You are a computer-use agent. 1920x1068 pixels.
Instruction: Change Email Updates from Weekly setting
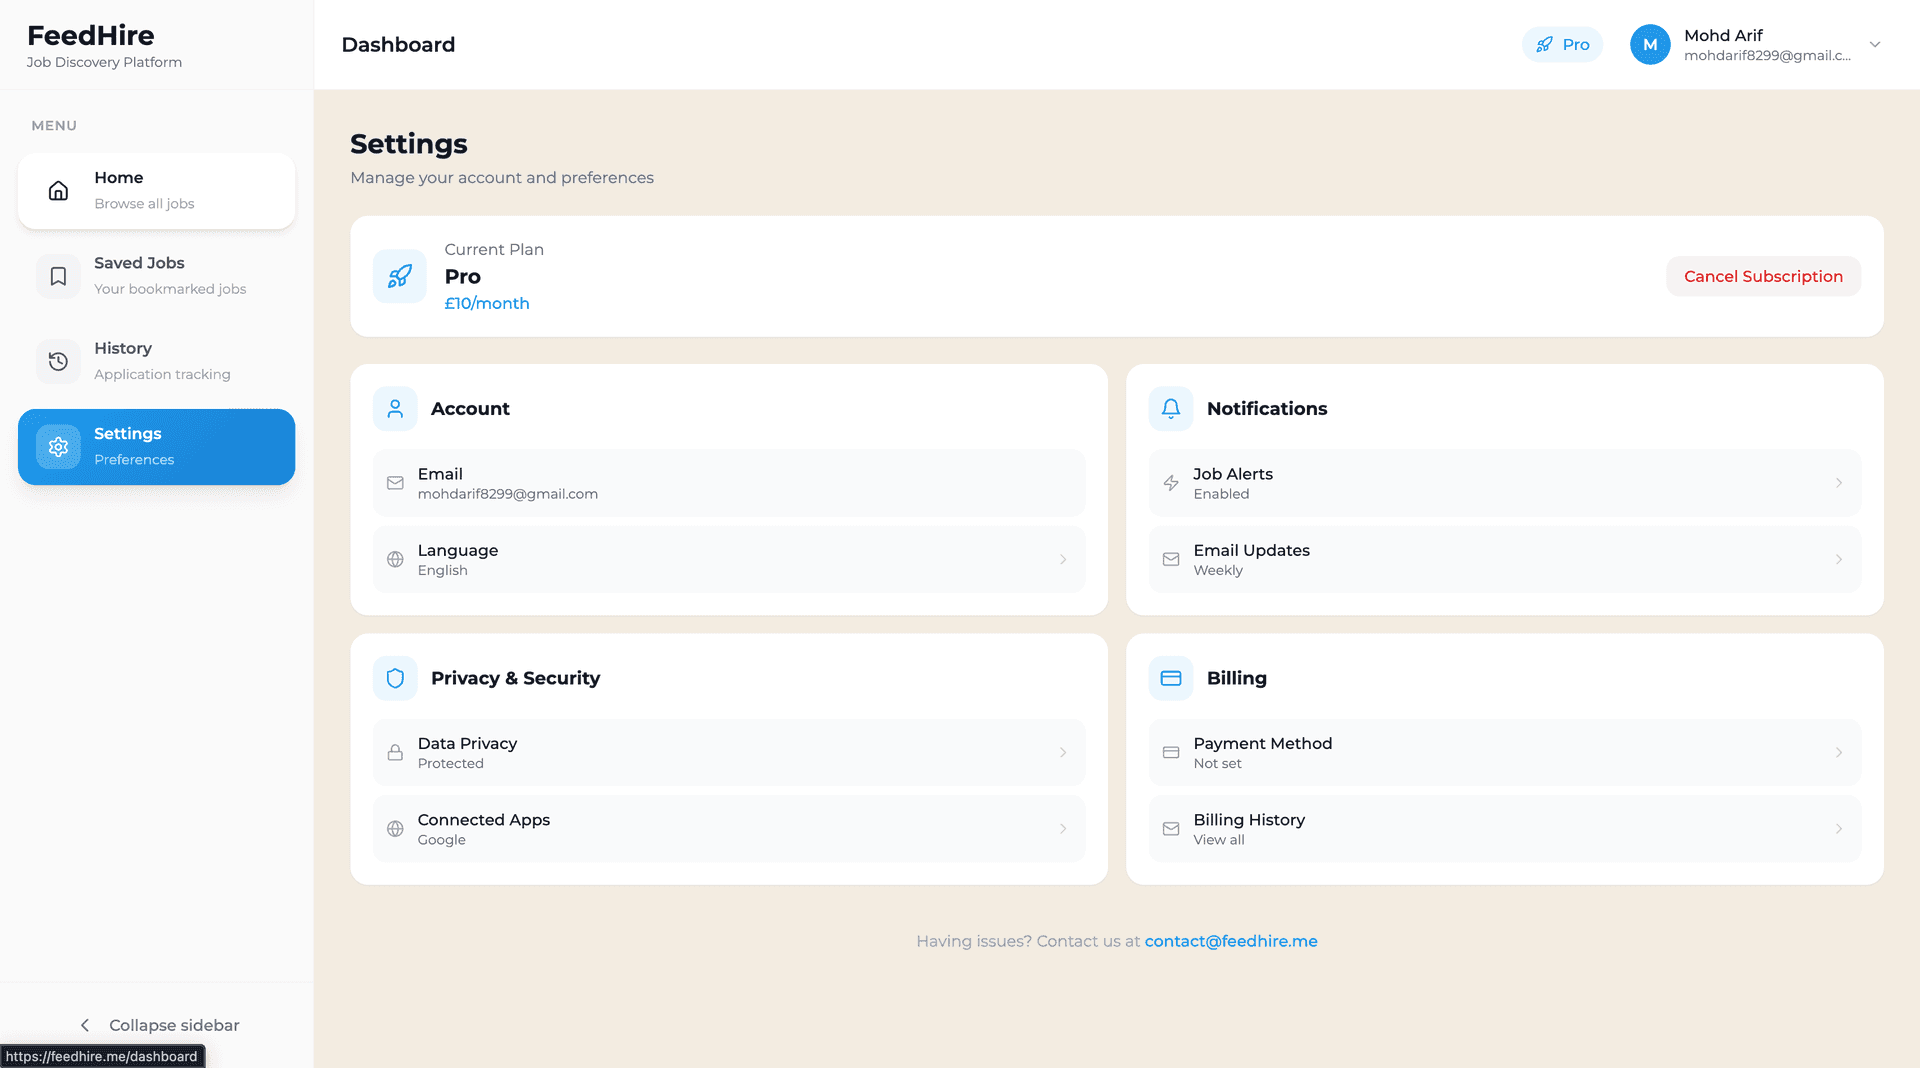pyautogui.click(x=1503, y=559)
